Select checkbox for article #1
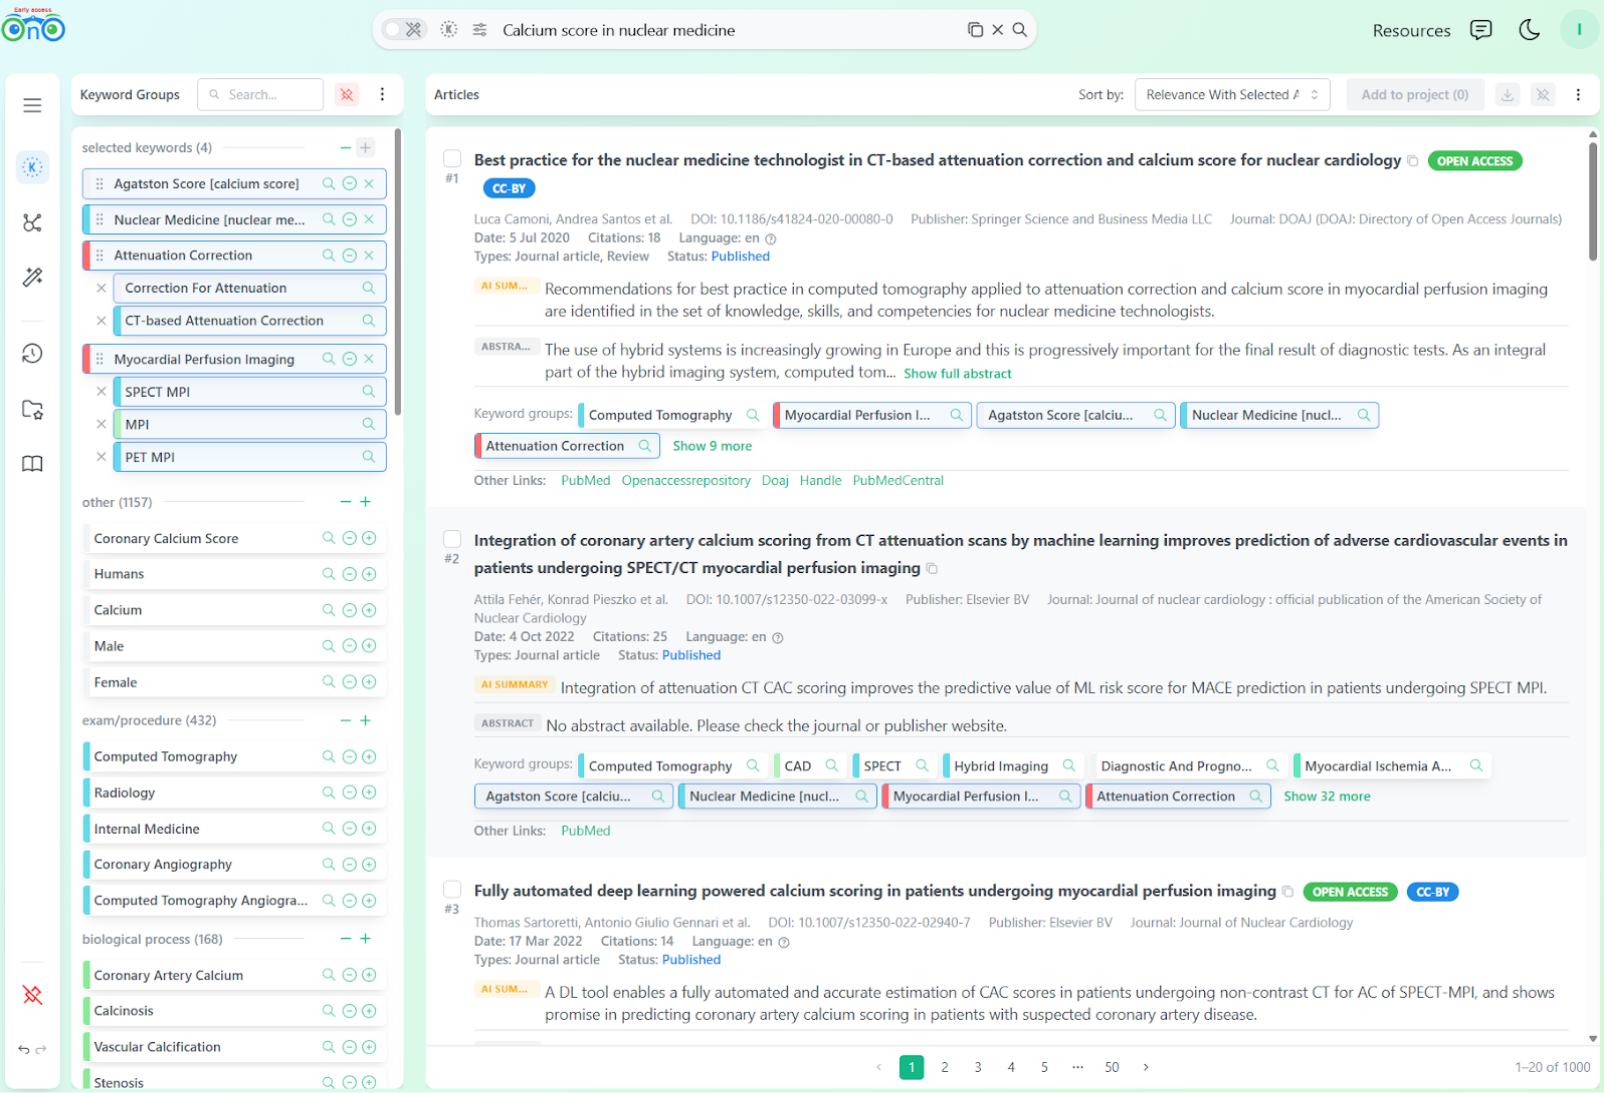This screenshot has width=1604, height=1093. [x=452, y=159]
